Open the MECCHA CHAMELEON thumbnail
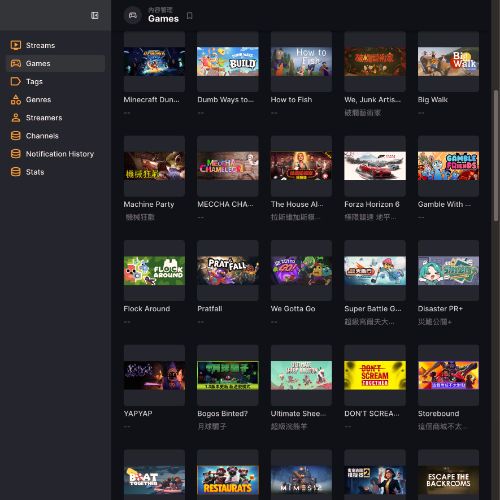Image resolution: width=500 pixels, height=500 pixels. pos(228,166)
